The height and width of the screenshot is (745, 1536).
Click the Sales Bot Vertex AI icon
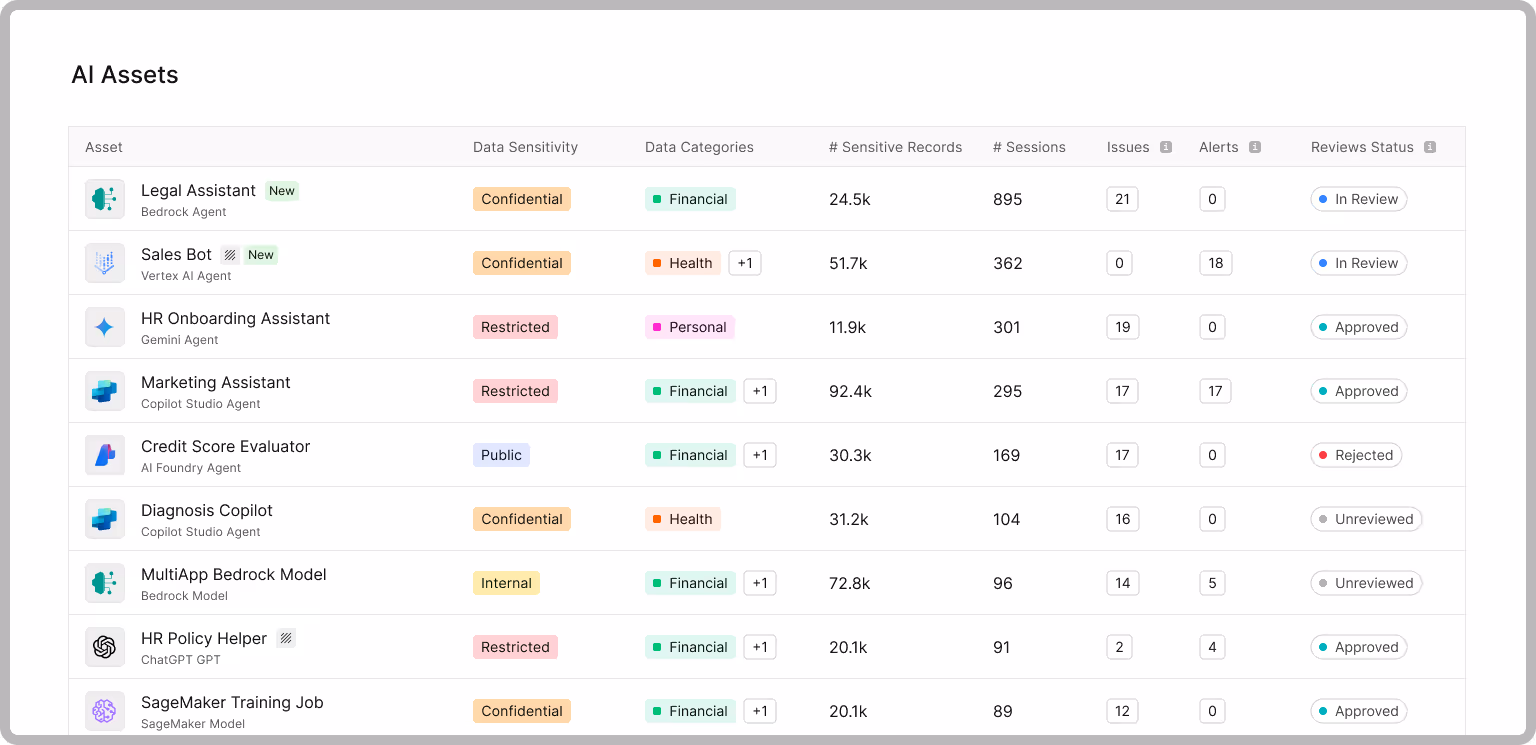(105, 263)
